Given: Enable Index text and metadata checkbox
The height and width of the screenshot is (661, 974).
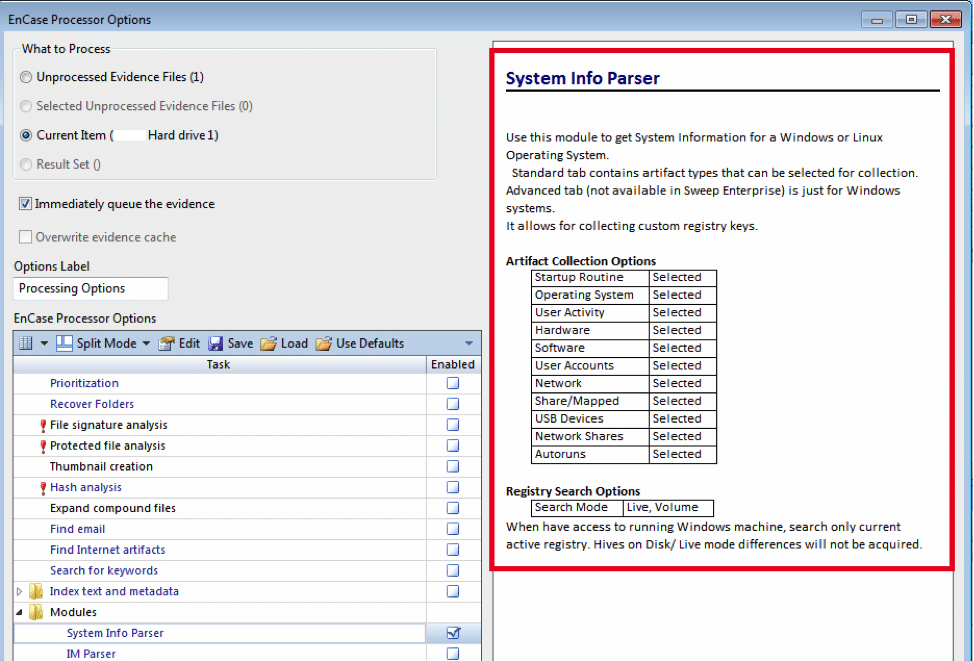Looking at the screenshot, I should coord(453,591).
